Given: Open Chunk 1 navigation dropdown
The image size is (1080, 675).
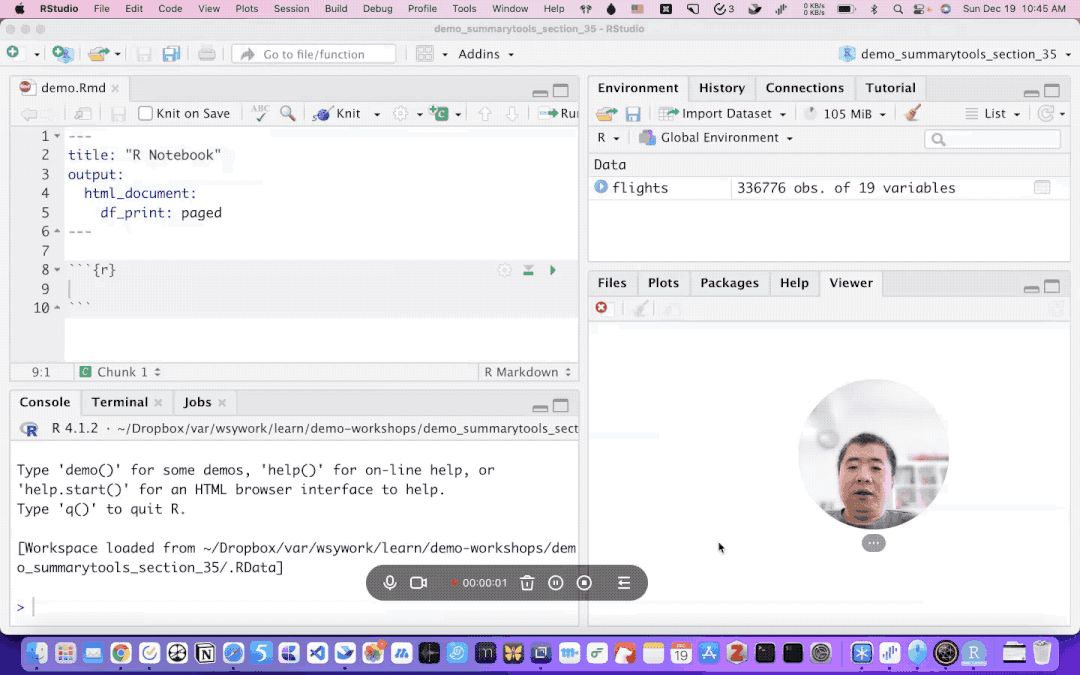Looking at the screenshot, I should click(121, 372).
